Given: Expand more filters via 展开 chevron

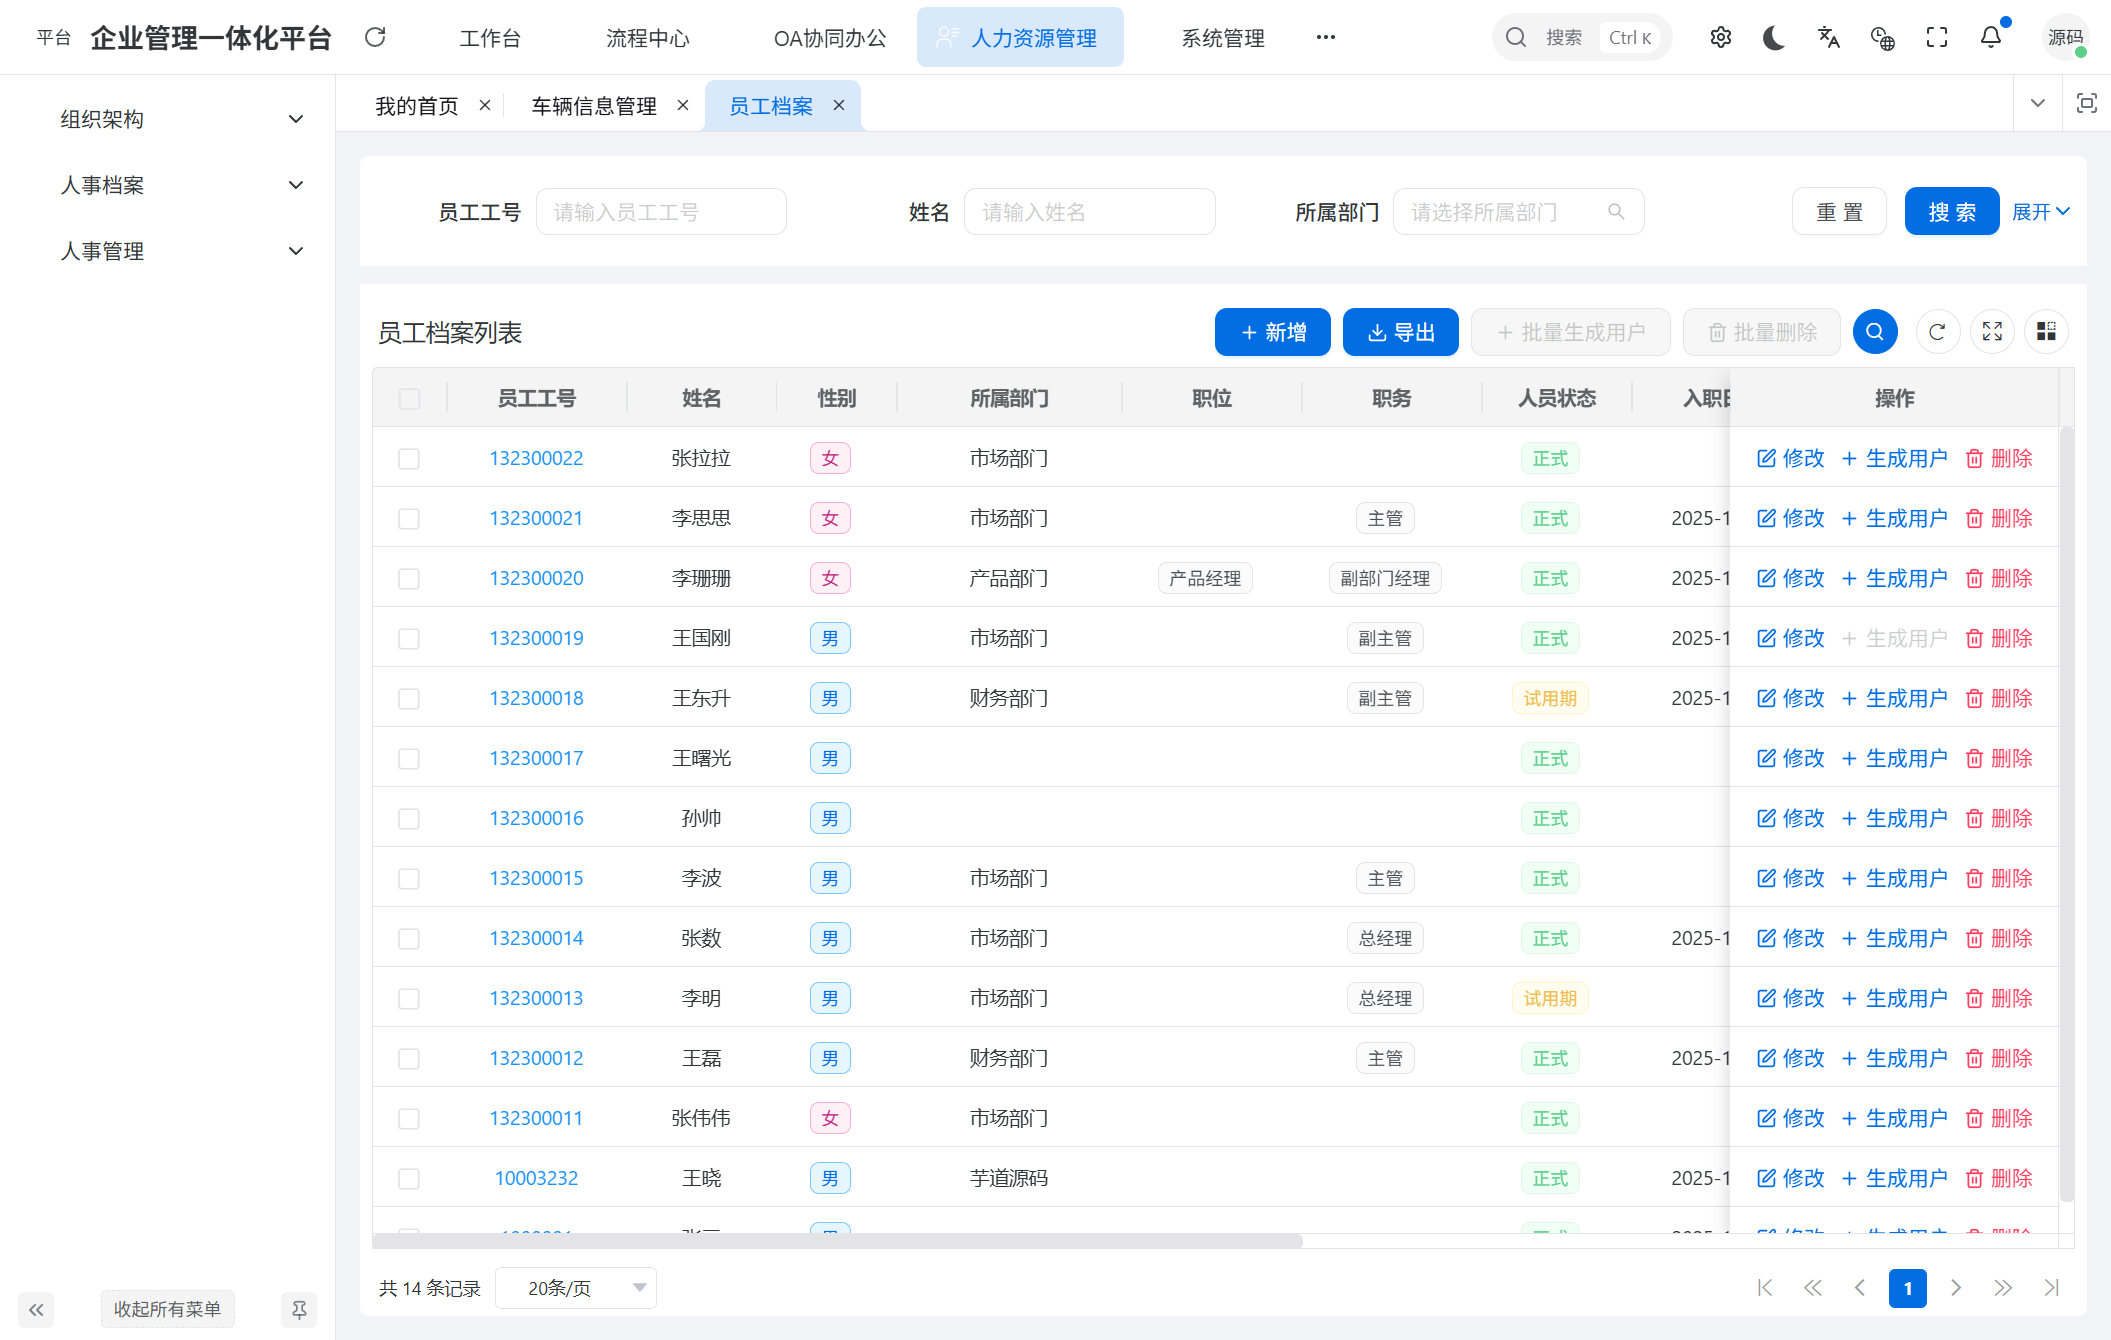Looking at the screenshot, I should point(2041,211).
